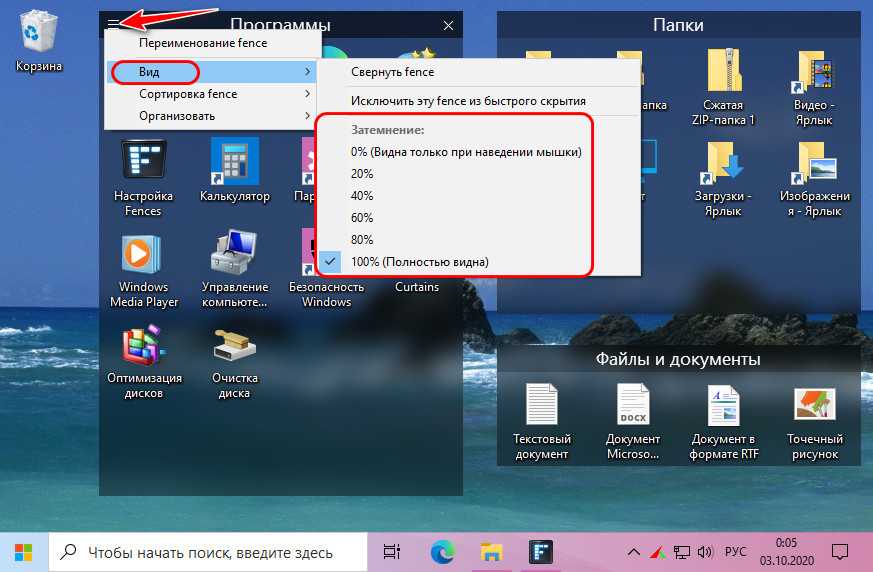Open the Документ в формате RTF file
The image size is (873, 572).
pos(723,422)
